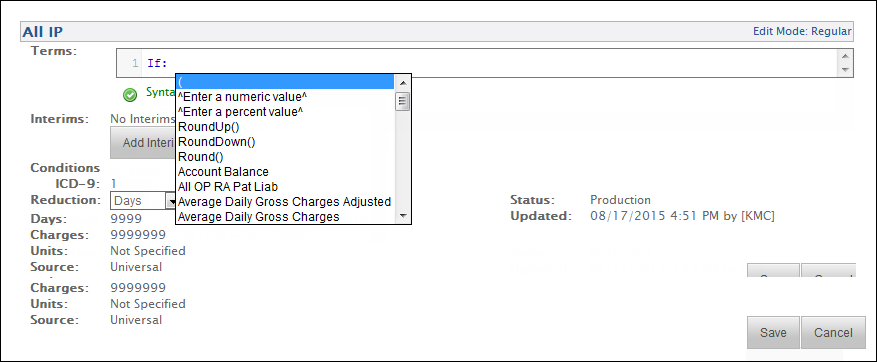Click the Updated 08/17/2015 timestamp

pos(682,216)
